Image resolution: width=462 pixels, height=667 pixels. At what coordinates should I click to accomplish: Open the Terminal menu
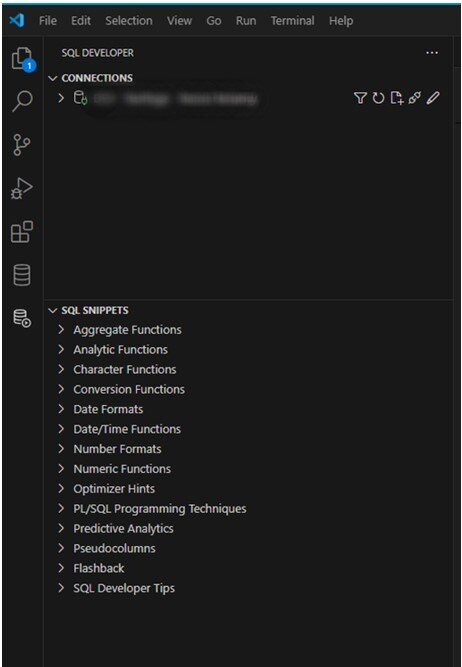click(x=293, y=20)
